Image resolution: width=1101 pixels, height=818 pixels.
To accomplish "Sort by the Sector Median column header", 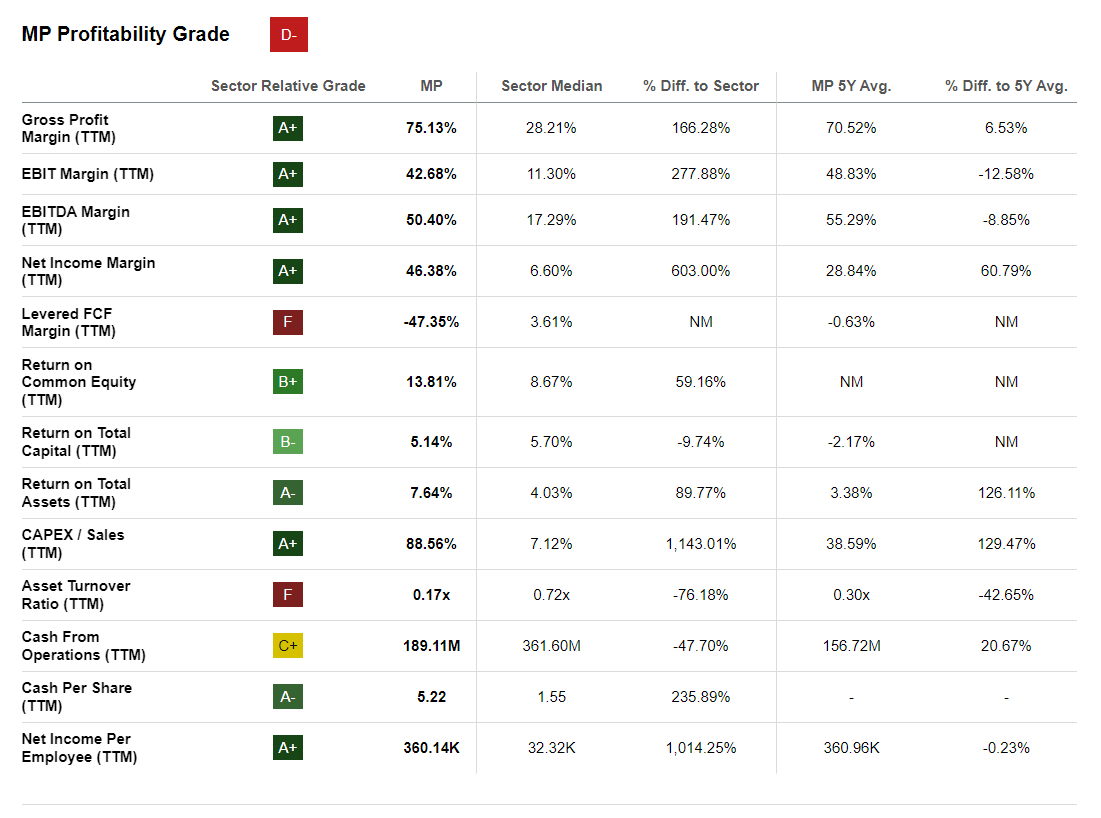I will pos(552,86).
